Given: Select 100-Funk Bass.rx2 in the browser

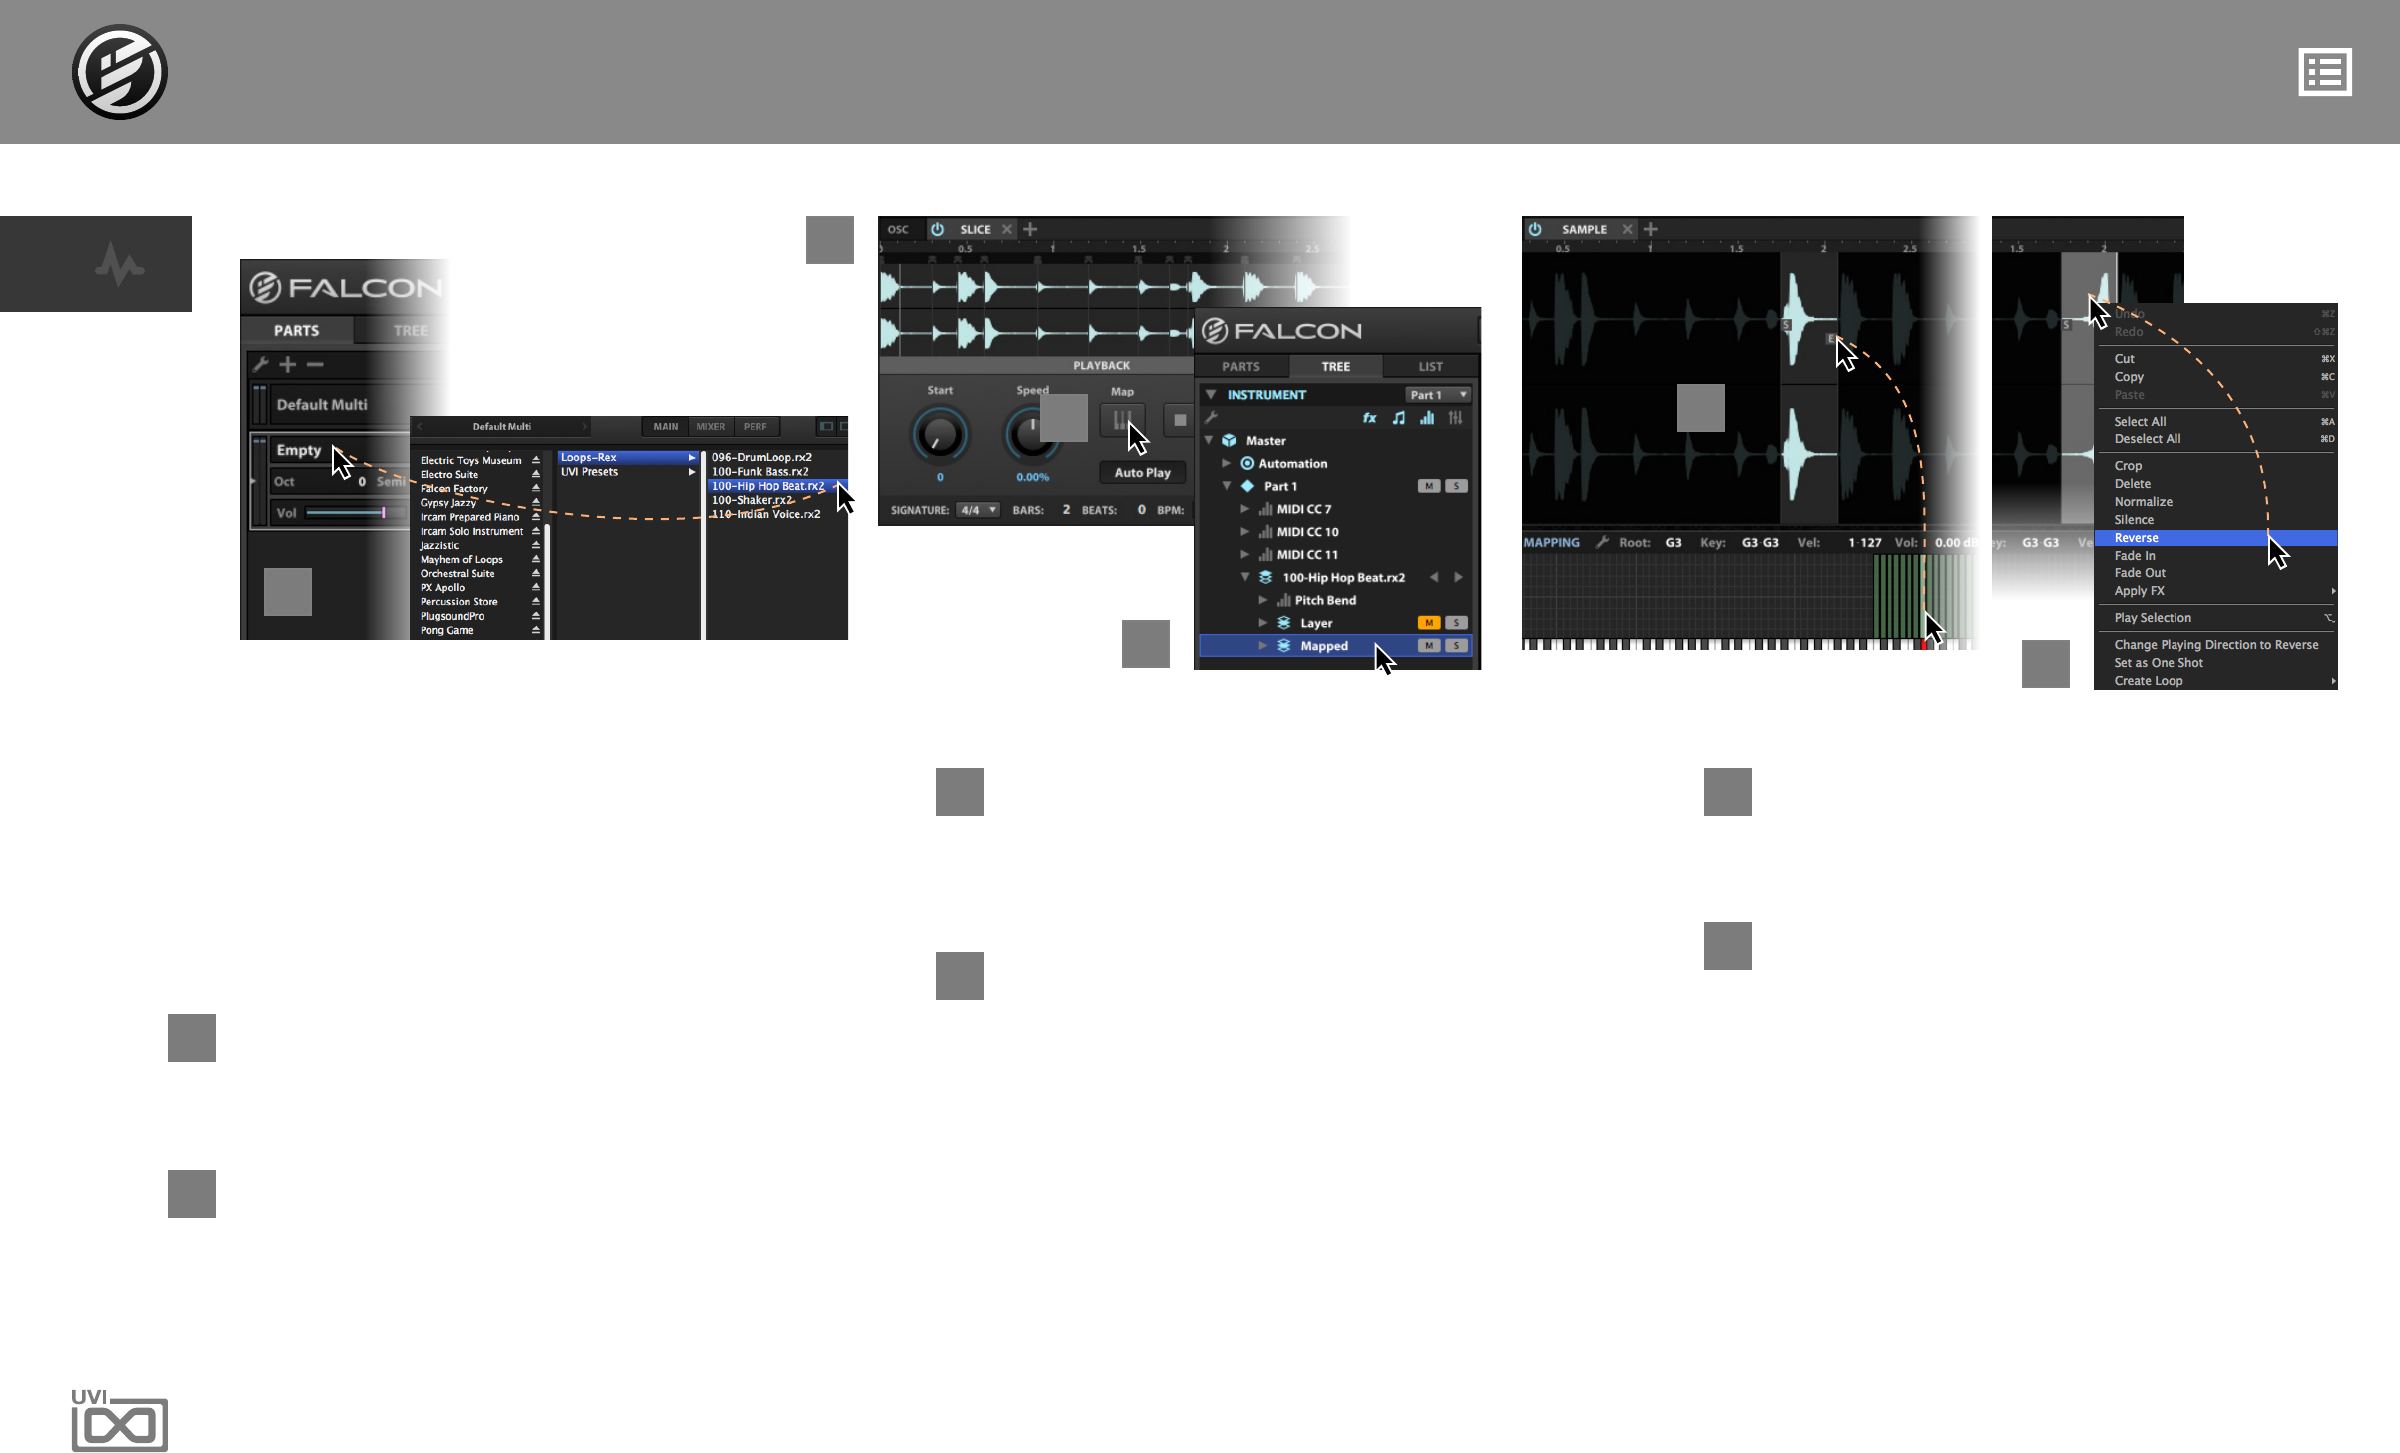Looking at the screenshot, I should pyautogui.click(x=760, y=472).
